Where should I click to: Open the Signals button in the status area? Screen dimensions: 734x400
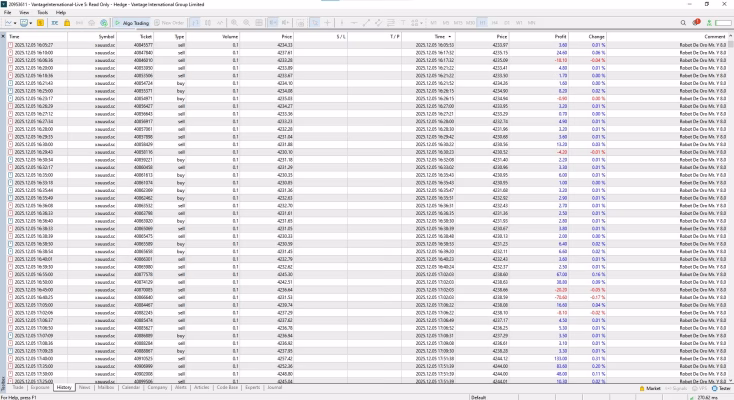(675, 388)
